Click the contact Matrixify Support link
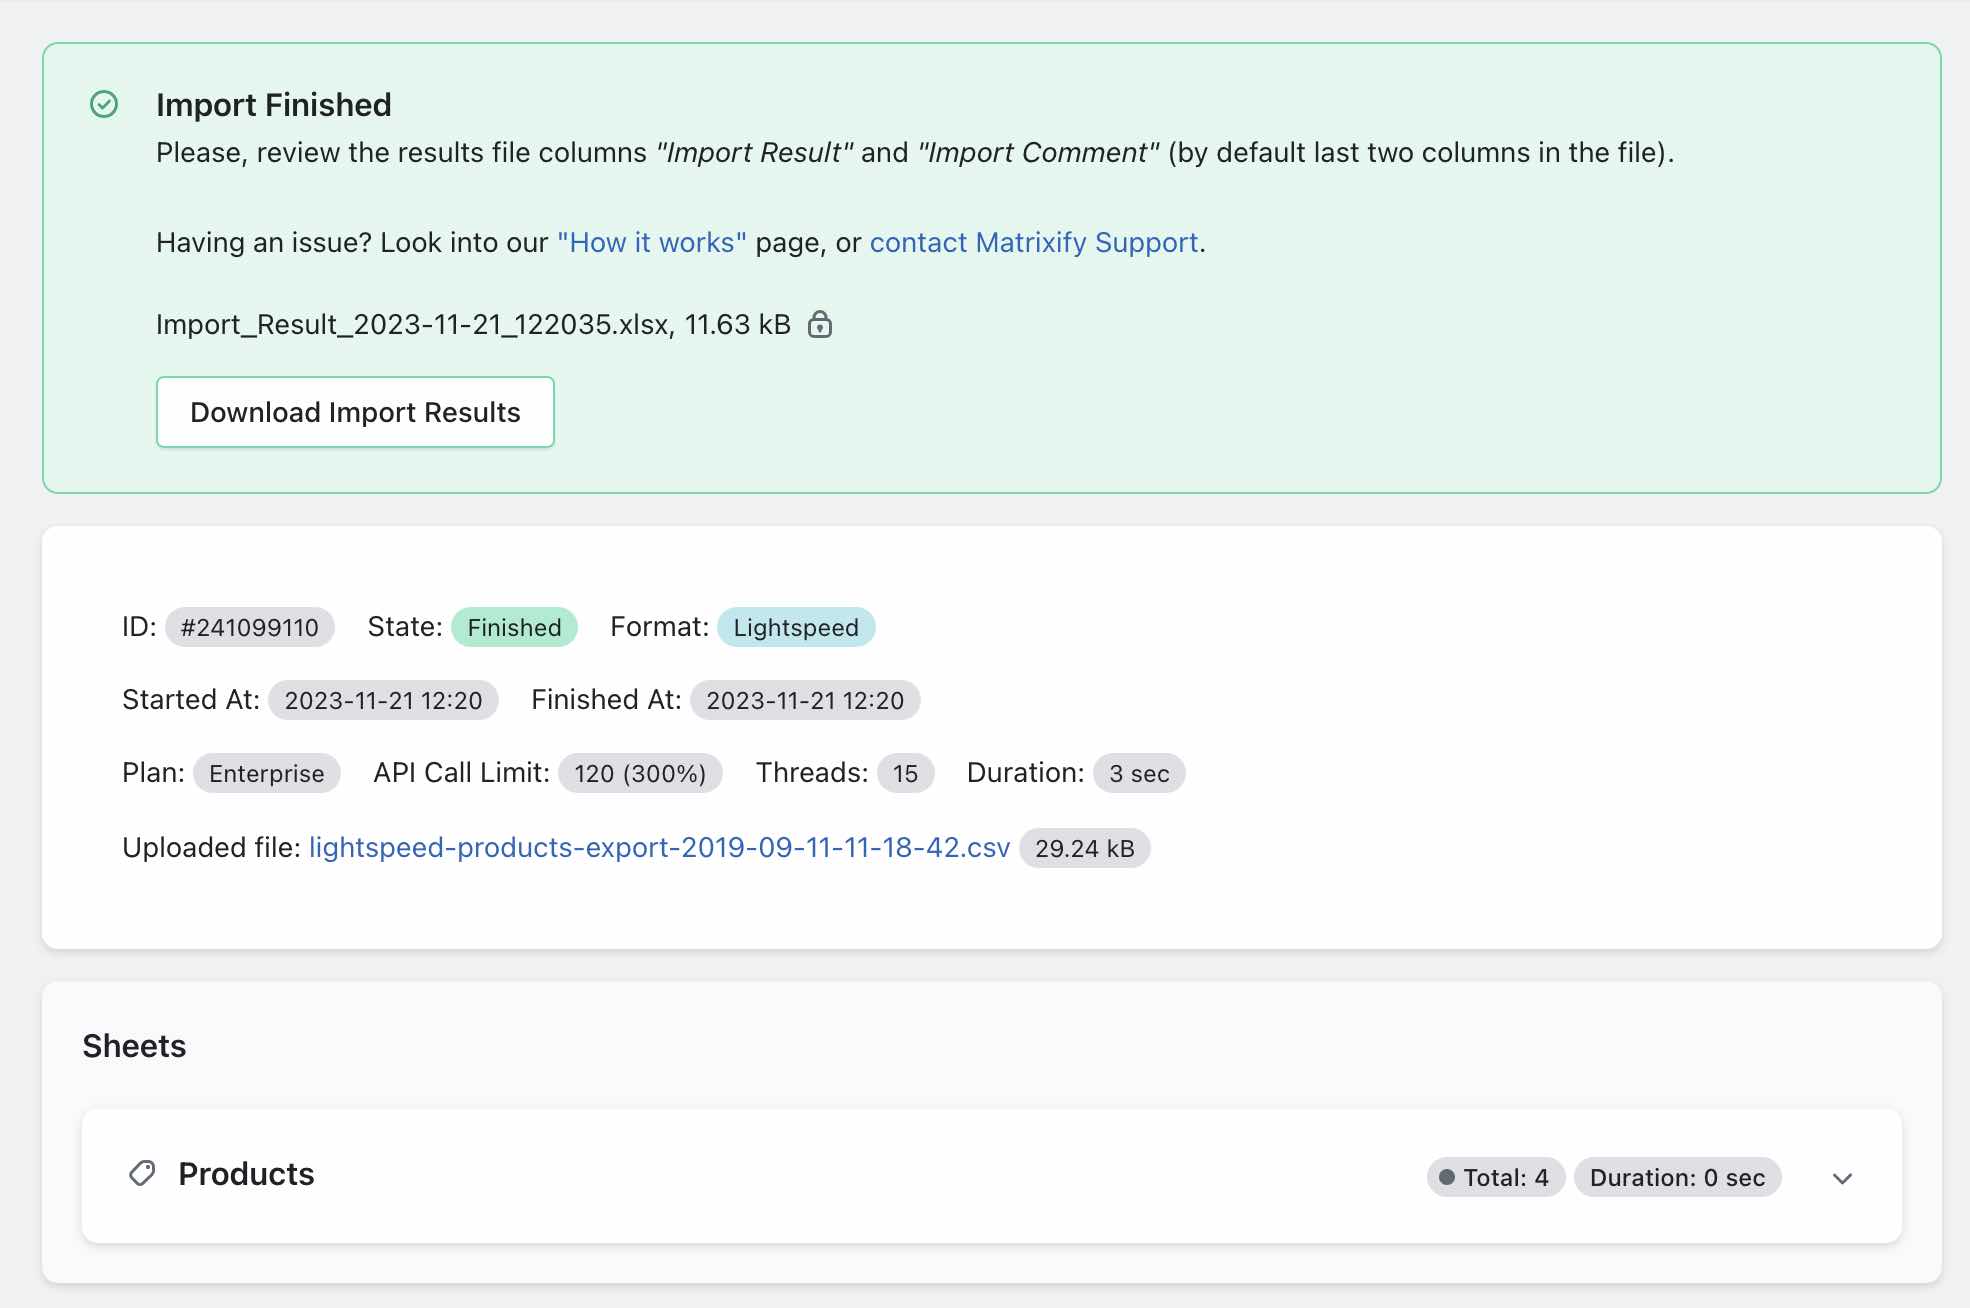The image size is (1970, 1308). (x=1033, y=243)
